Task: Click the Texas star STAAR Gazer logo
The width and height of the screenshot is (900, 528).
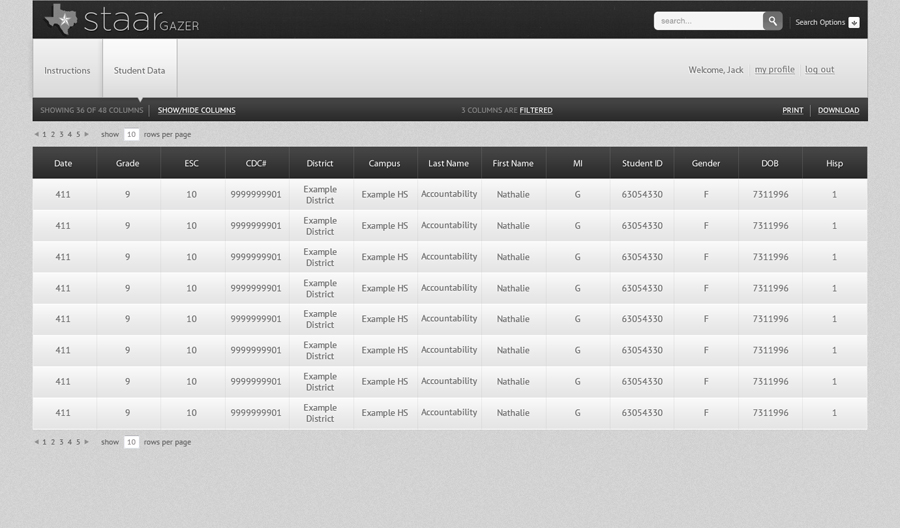Action: pyautogui.click(x=122, y=20)
